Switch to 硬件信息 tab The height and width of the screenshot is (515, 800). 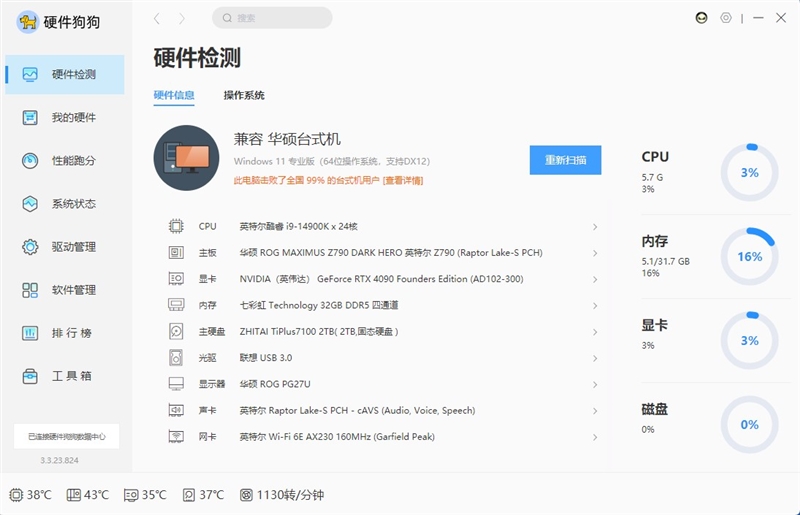coord(174,95)
